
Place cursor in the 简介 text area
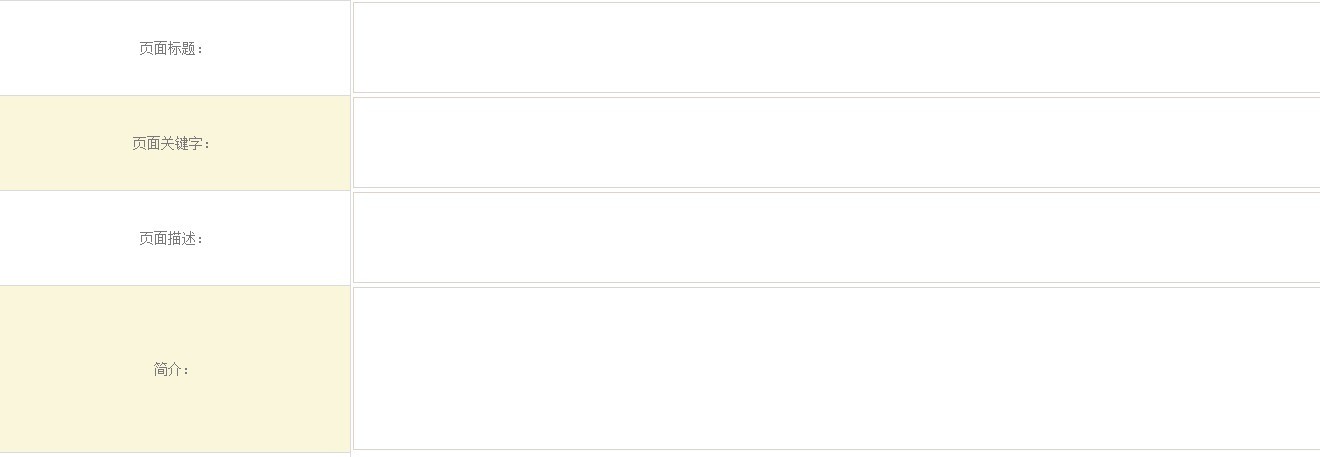(x=836, y=368)
